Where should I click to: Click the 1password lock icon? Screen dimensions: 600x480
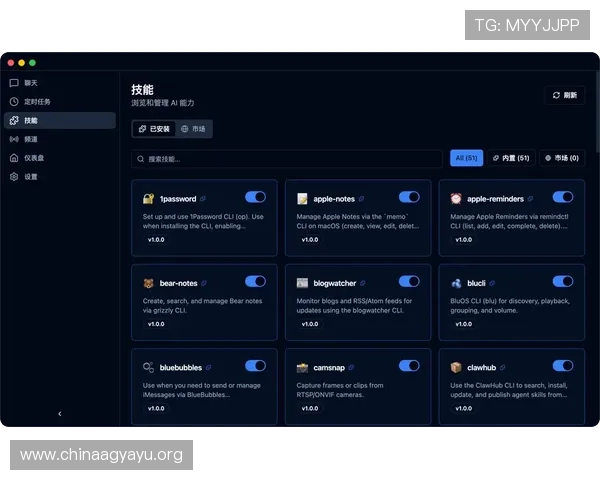pos(148,198)
